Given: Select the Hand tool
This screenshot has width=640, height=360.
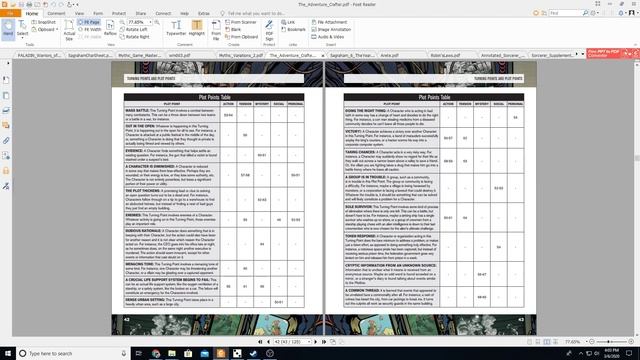Looking at the screenshot, I should pyautogui.click(x=8, y=29).
